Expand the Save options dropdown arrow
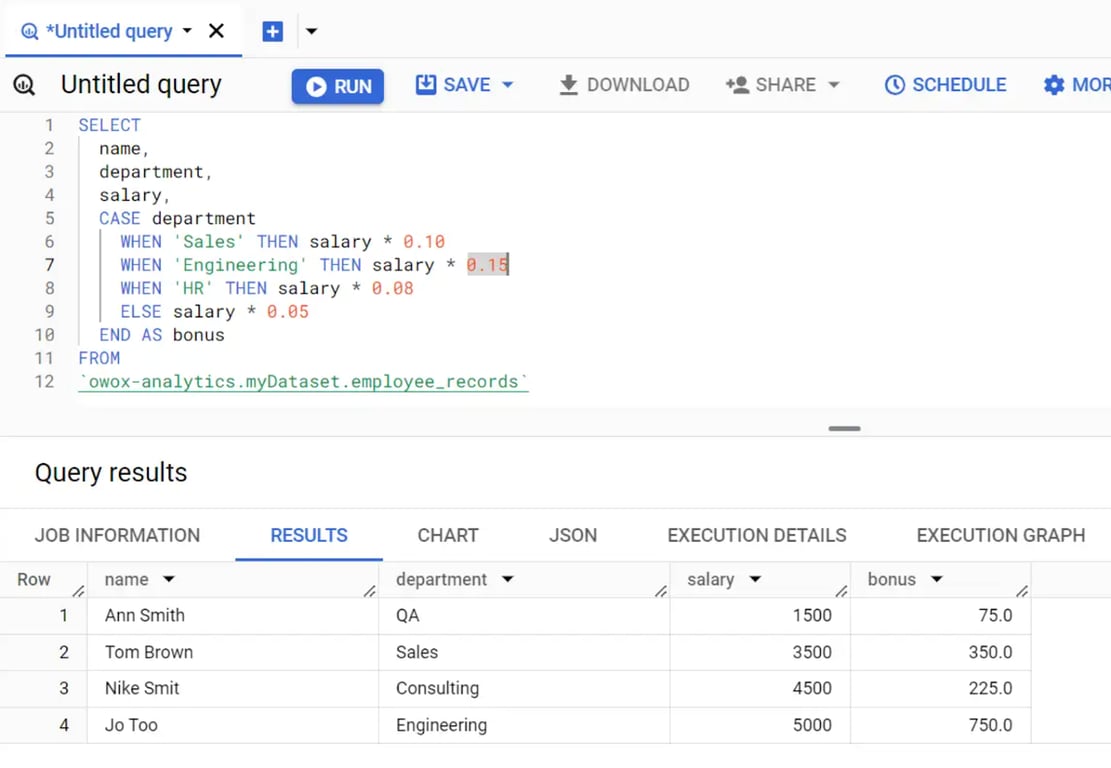 tap(507, 85)
